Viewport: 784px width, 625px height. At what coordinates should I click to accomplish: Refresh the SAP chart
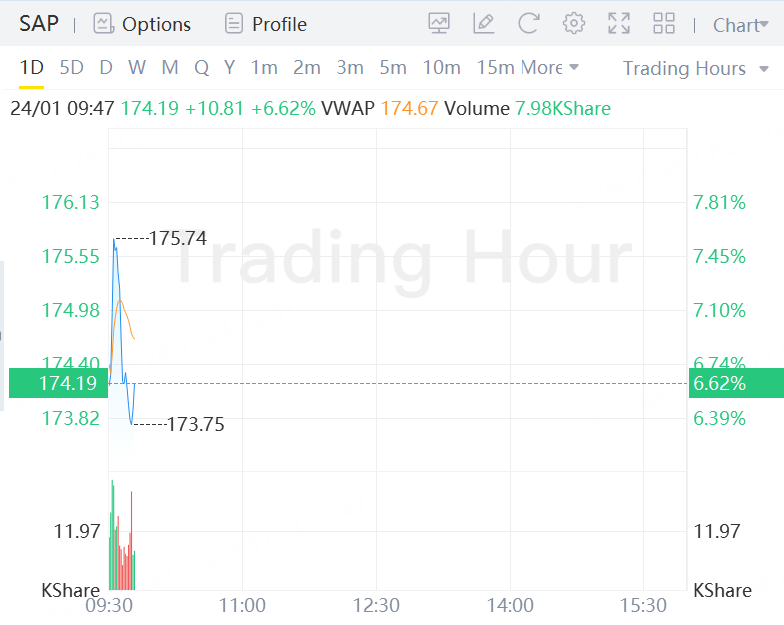coord(529,24)
